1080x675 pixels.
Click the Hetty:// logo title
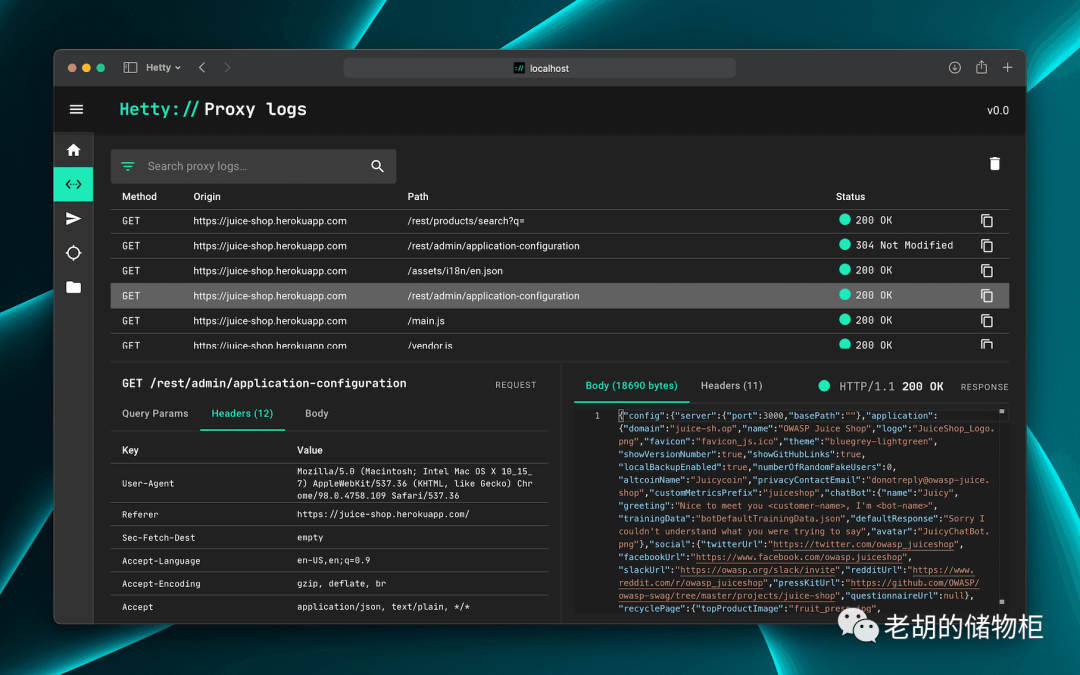(159, 110)
